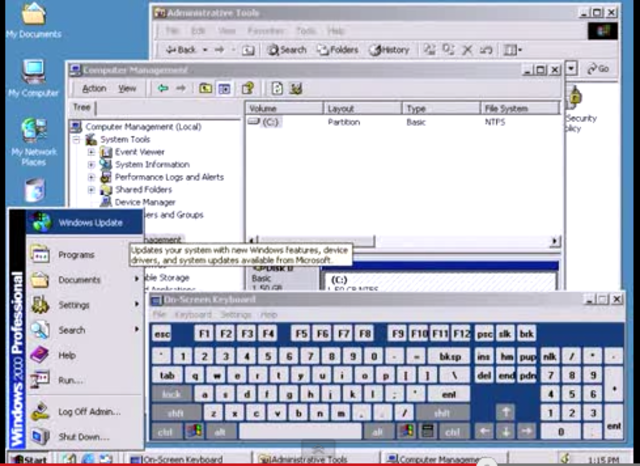Click the Up one level folder icon

pos(205,88)
